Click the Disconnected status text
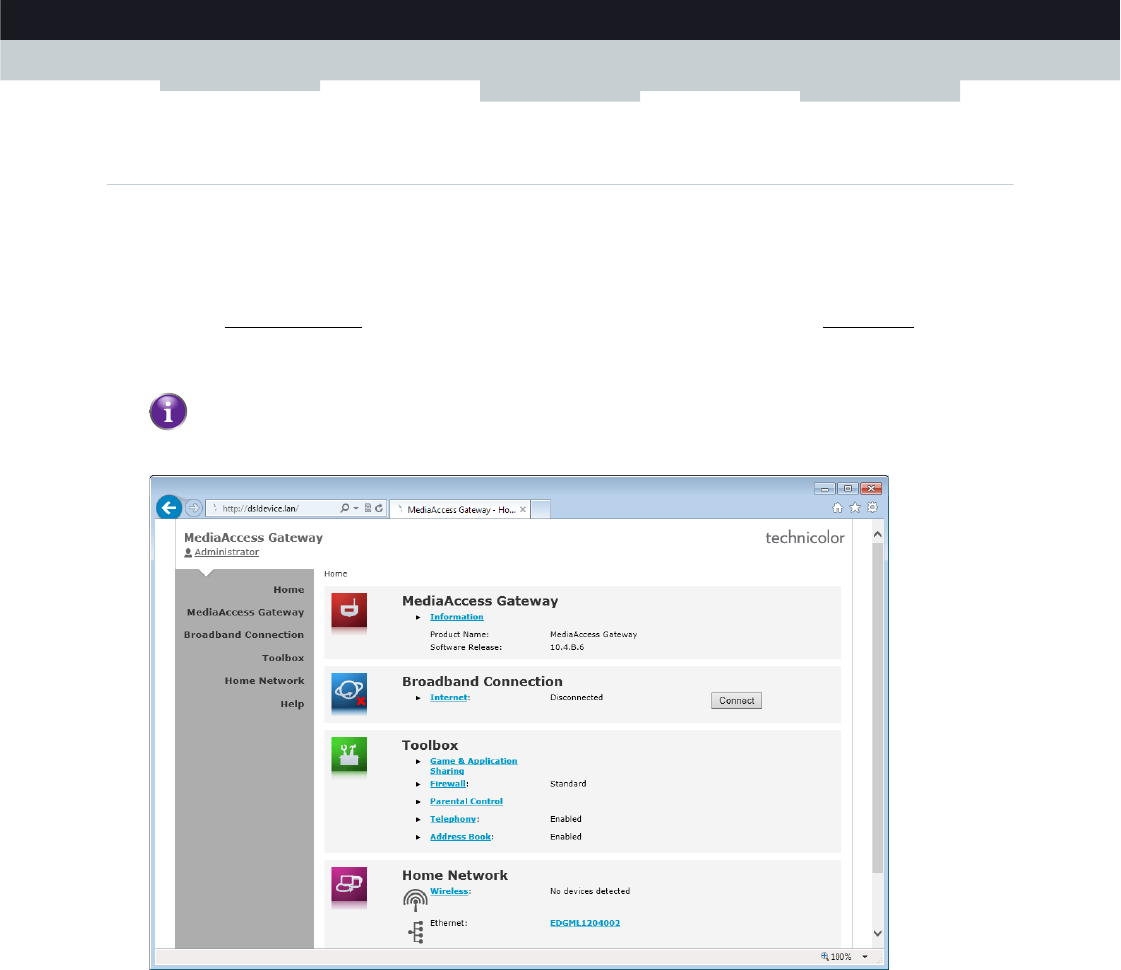1121x970 pixels. (x=576, y=698)
